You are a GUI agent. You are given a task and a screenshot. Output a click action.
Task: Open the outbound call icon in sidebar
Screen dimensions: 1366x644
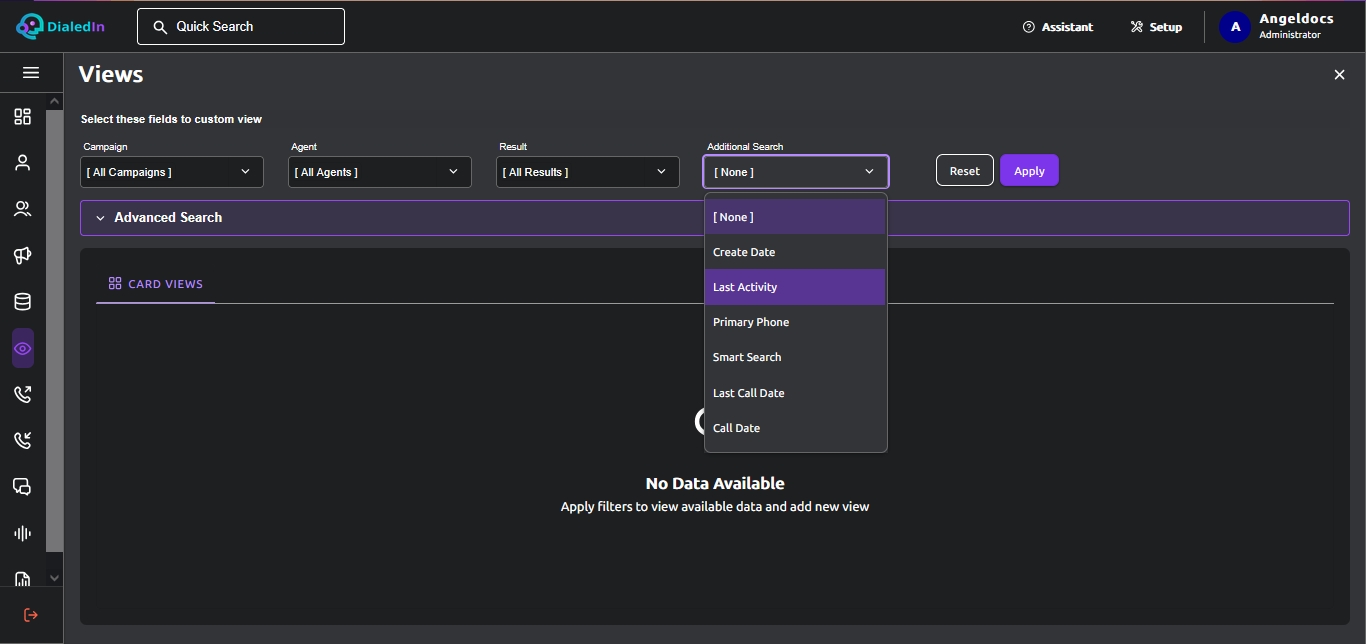tap(22, 394)
